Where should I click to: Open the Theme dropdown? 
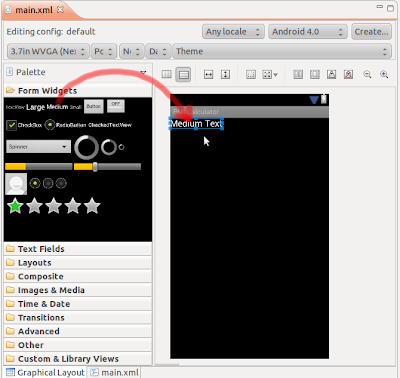[x=282, y=51]
